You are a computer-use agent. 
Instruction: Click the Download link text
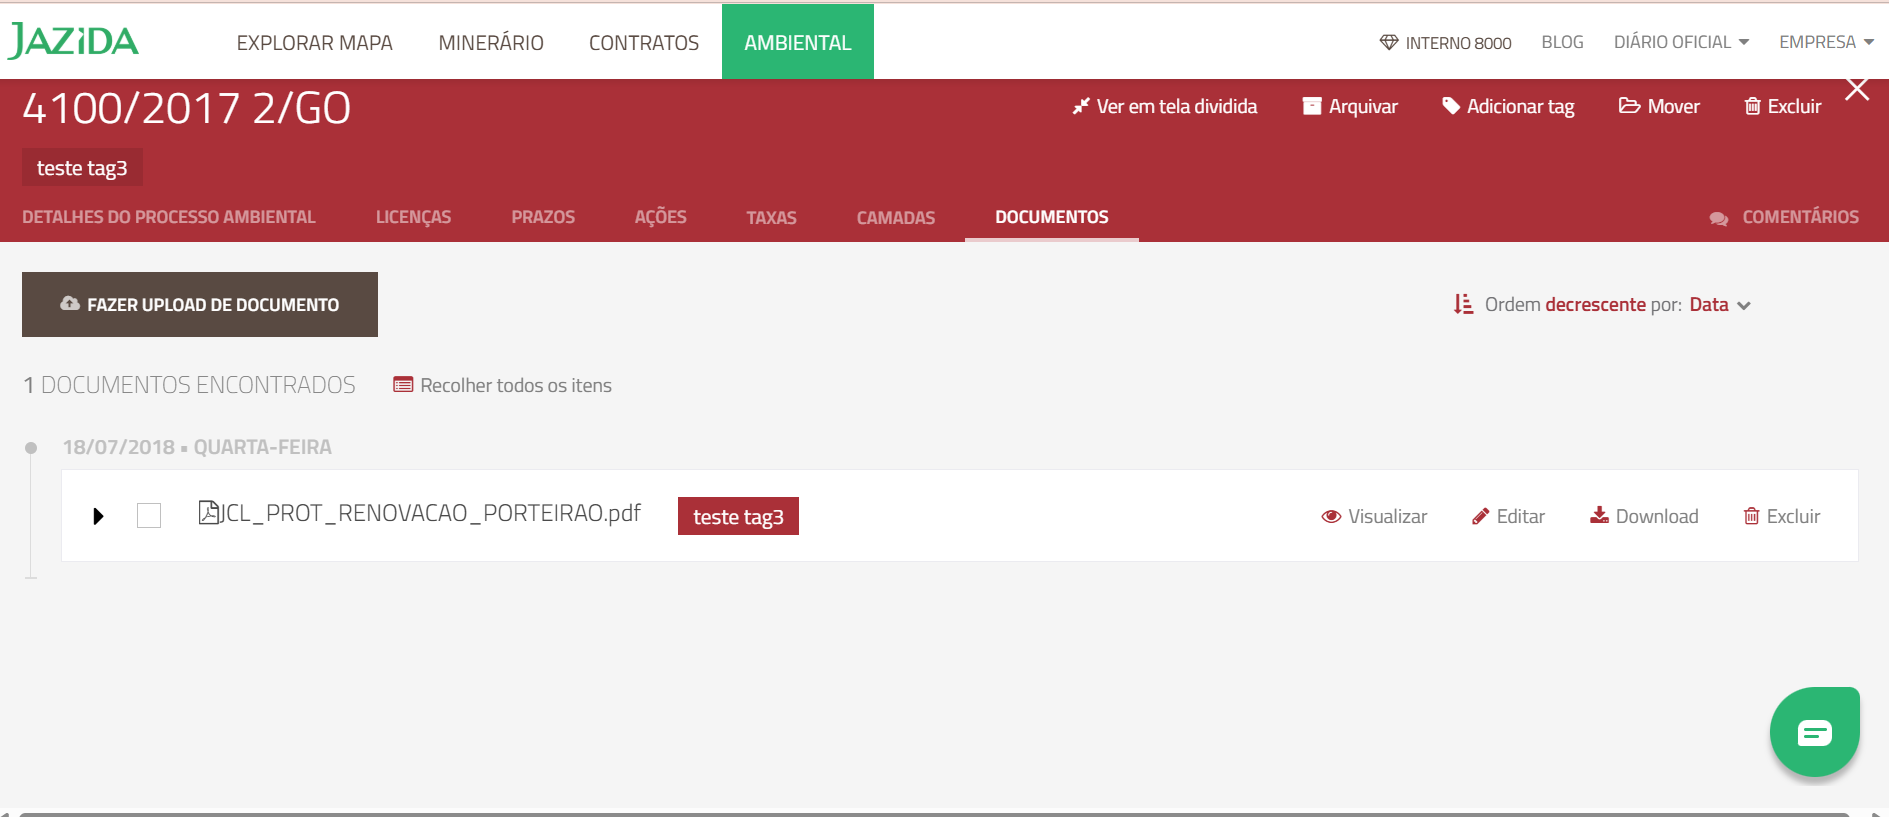1657,516
